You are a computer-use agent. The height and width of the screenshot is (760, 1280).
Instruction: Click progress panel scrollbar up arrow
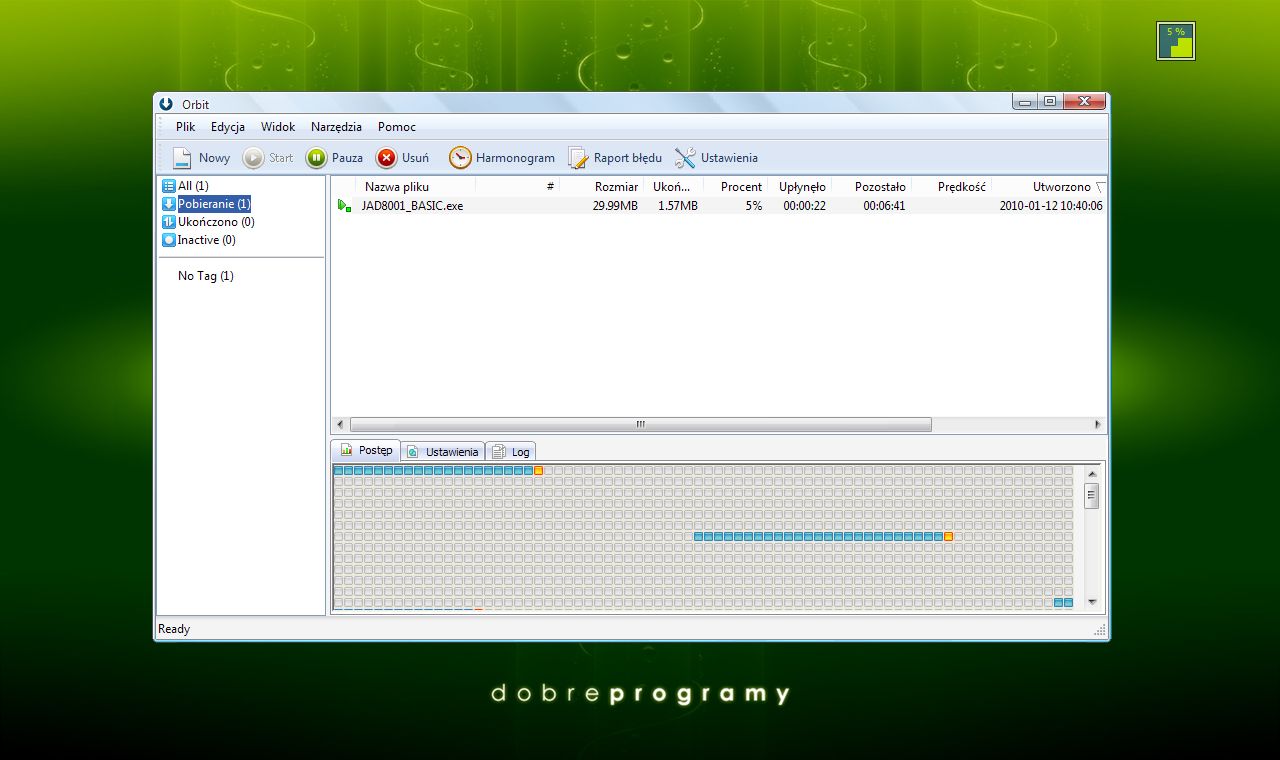(x=1092, y=473)
